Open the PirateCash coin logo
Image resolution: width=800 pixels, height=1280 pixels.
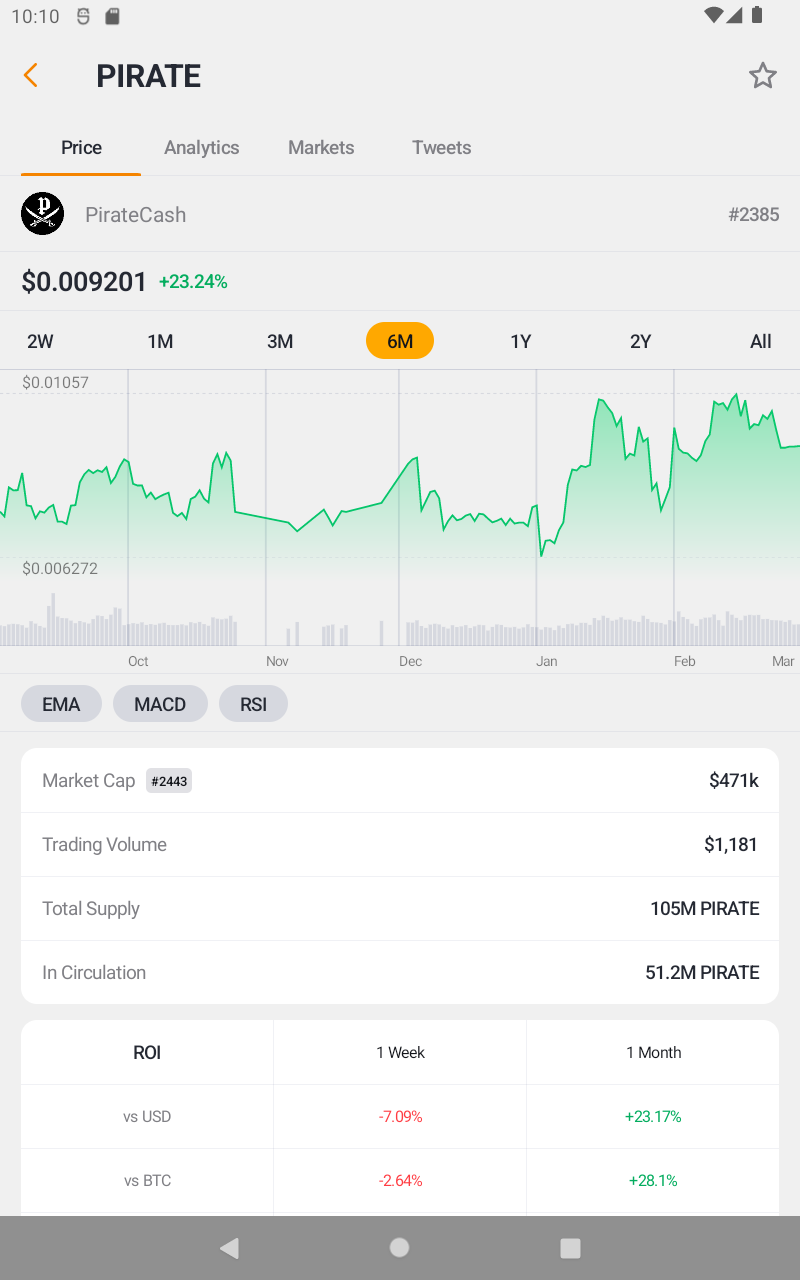42,213
